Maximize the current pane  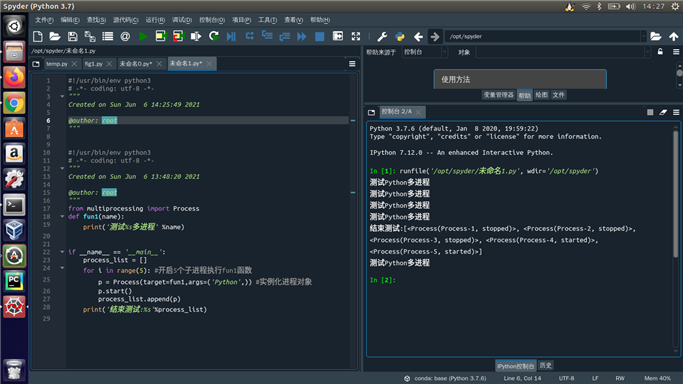(338, 36)
